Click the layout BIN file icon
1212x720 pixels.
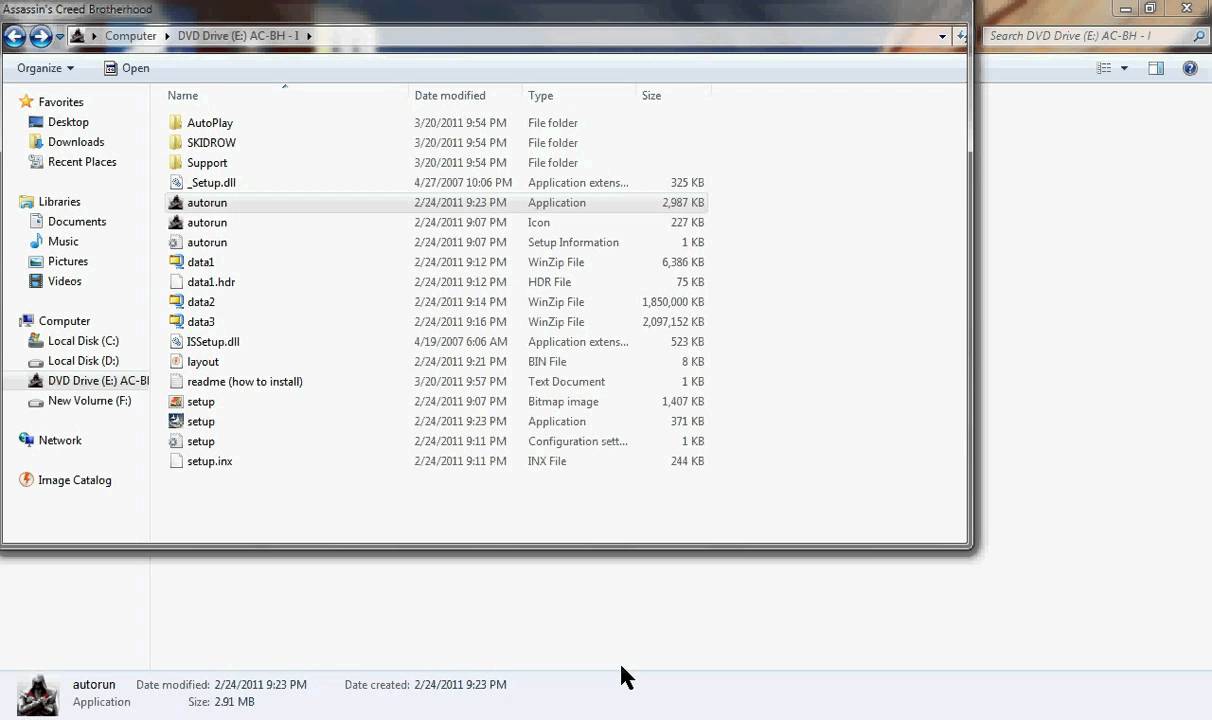click(176, 362)
